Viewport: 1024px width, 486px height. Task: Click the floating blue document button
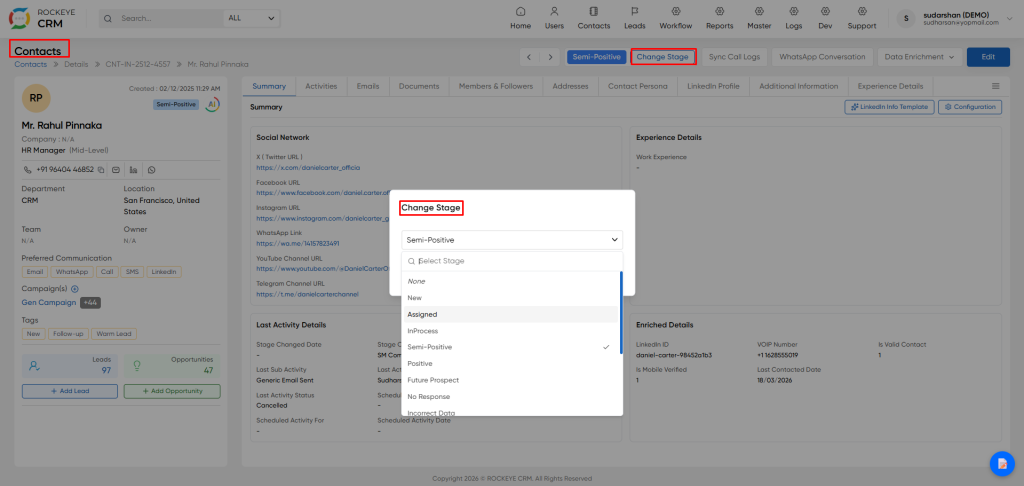pos(1002,463)
